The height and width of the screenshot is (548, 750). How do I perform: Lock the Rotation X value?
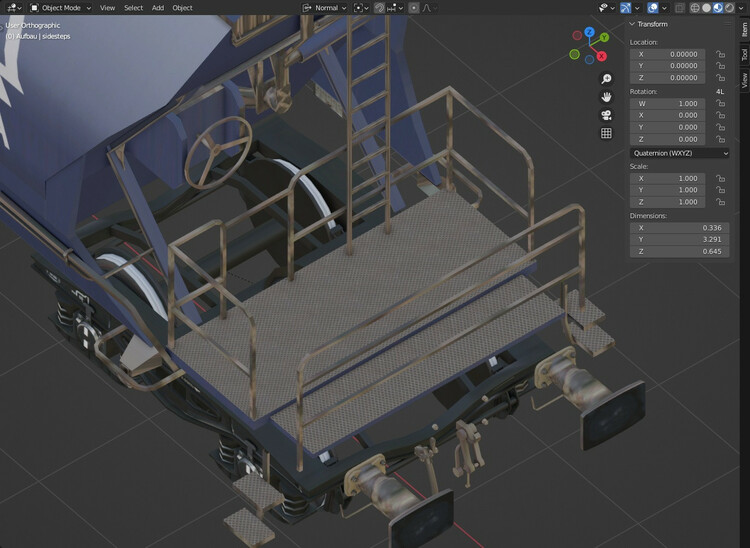point(720,115)
